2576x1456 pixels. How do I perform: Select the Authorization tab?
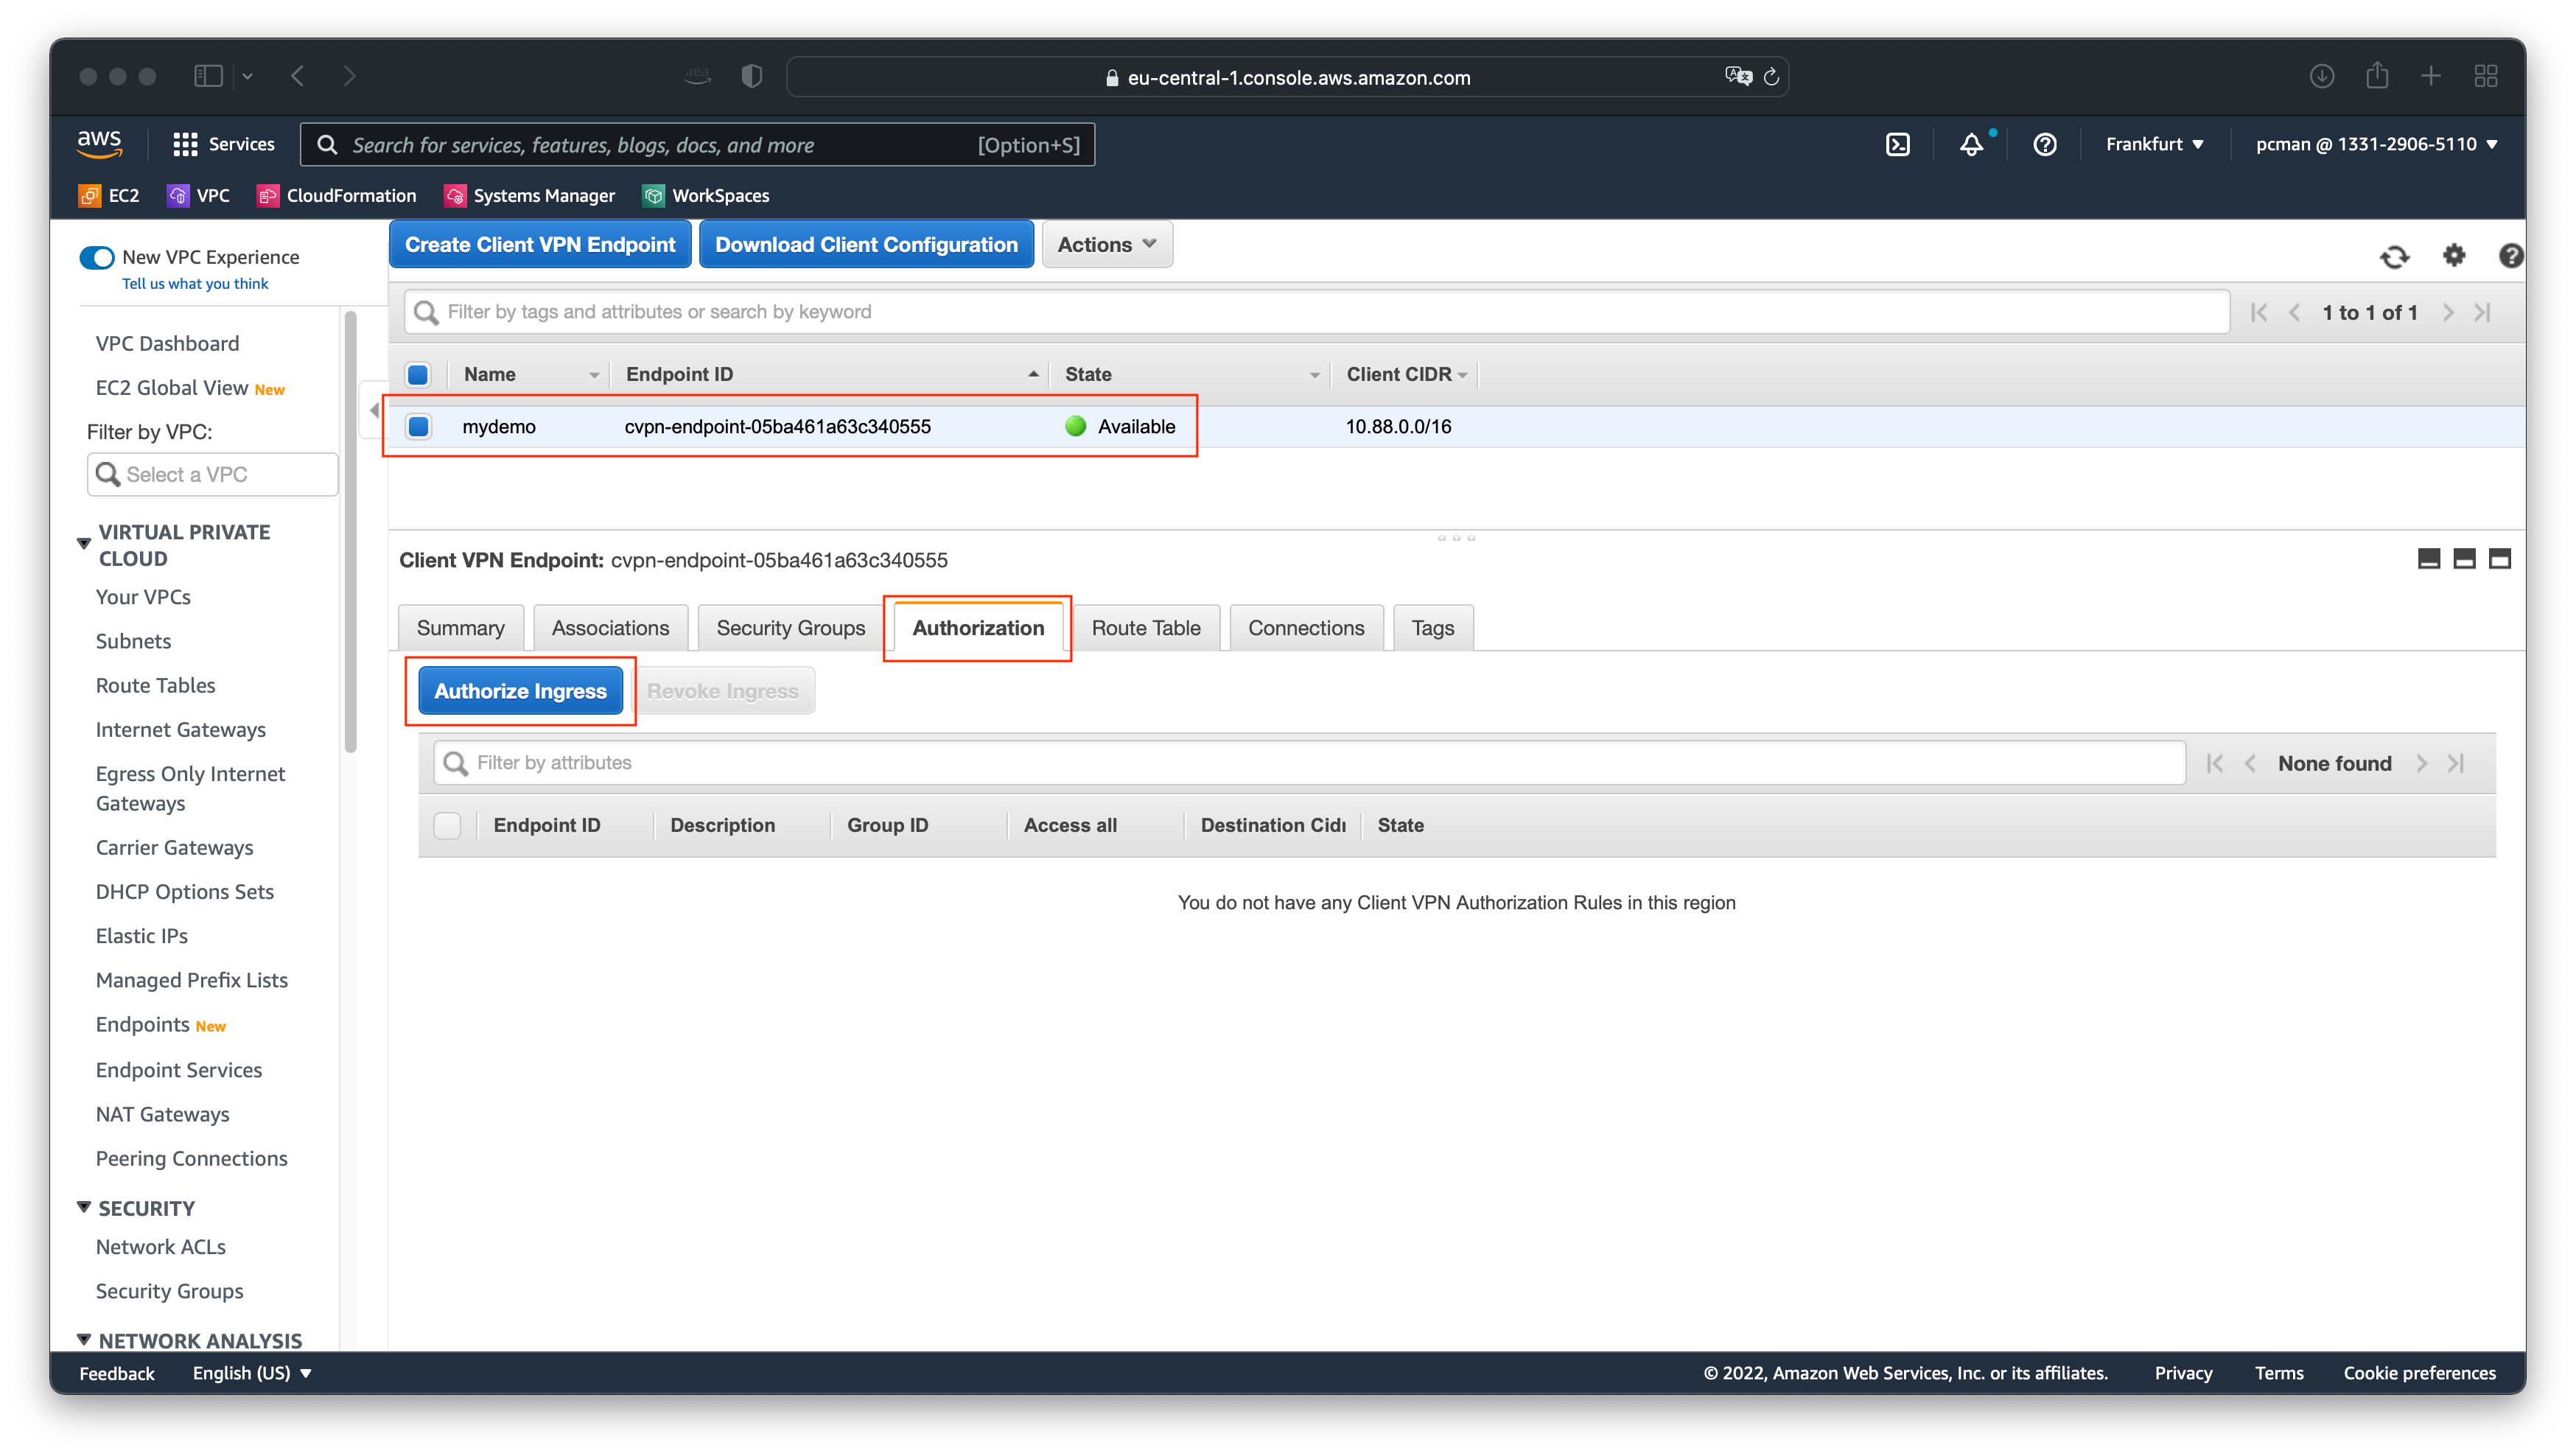click(978, 628)
